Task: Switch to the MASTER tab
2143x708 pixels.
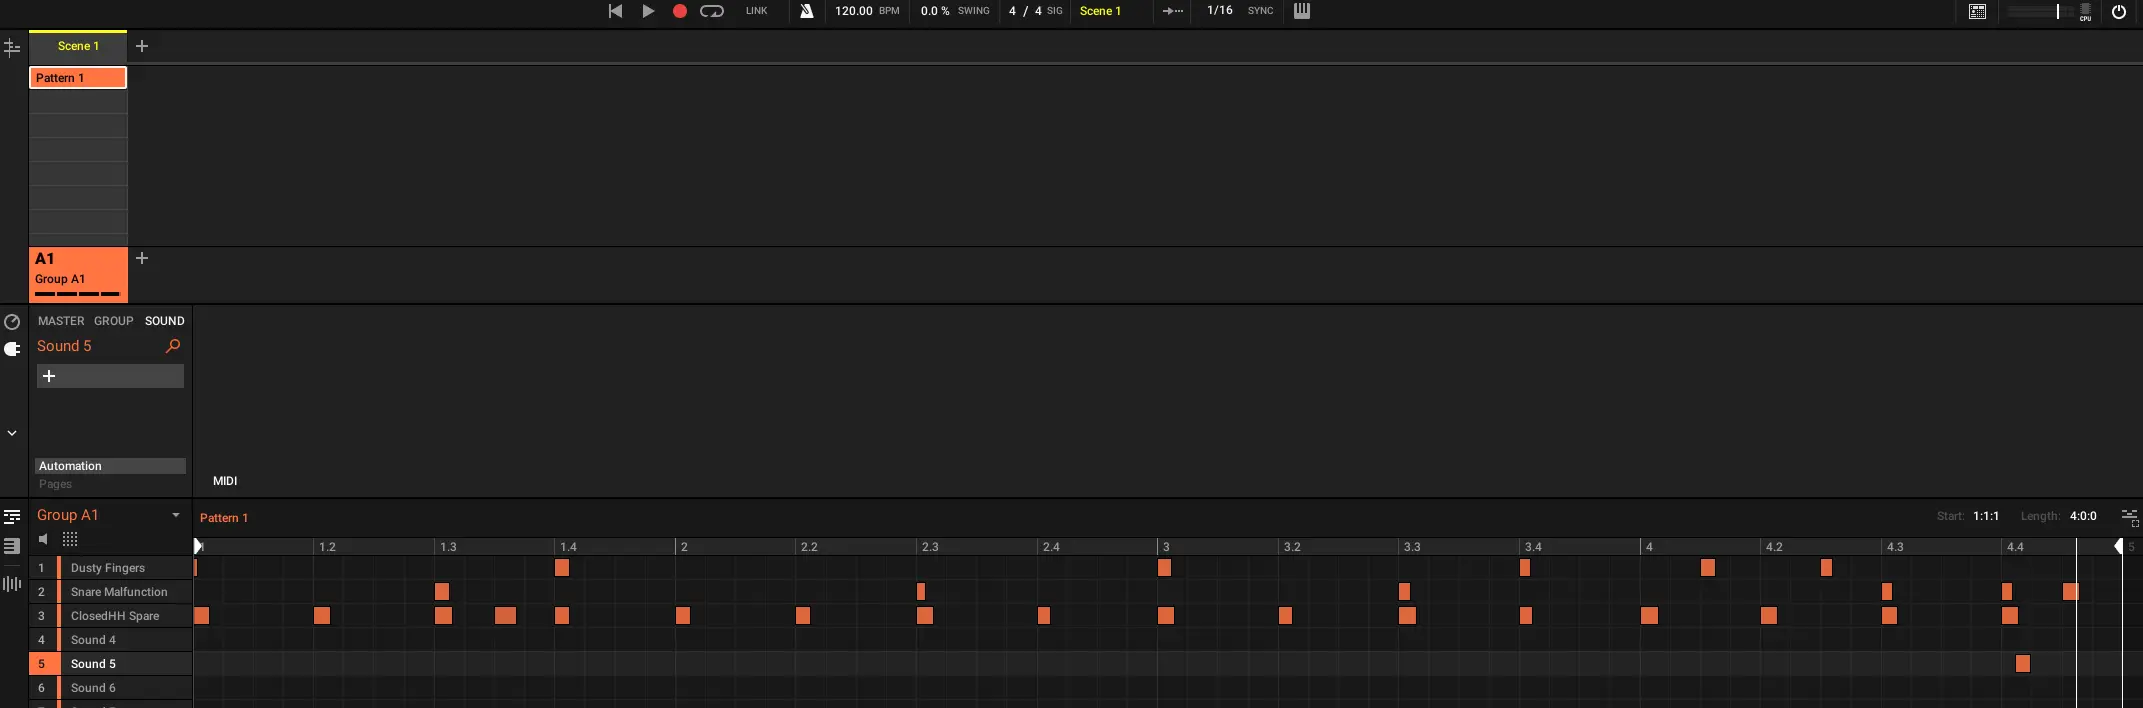Action: pos(61,321)
